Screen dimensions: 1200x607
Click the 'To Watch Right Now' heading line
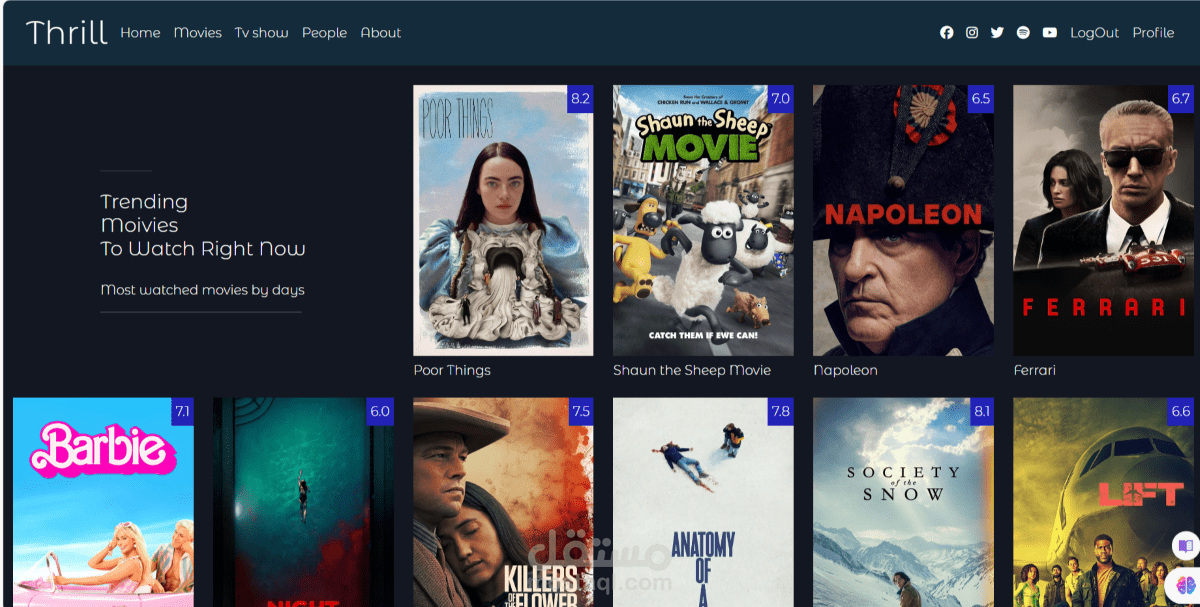pyautogui.click(x=202, y=249)
